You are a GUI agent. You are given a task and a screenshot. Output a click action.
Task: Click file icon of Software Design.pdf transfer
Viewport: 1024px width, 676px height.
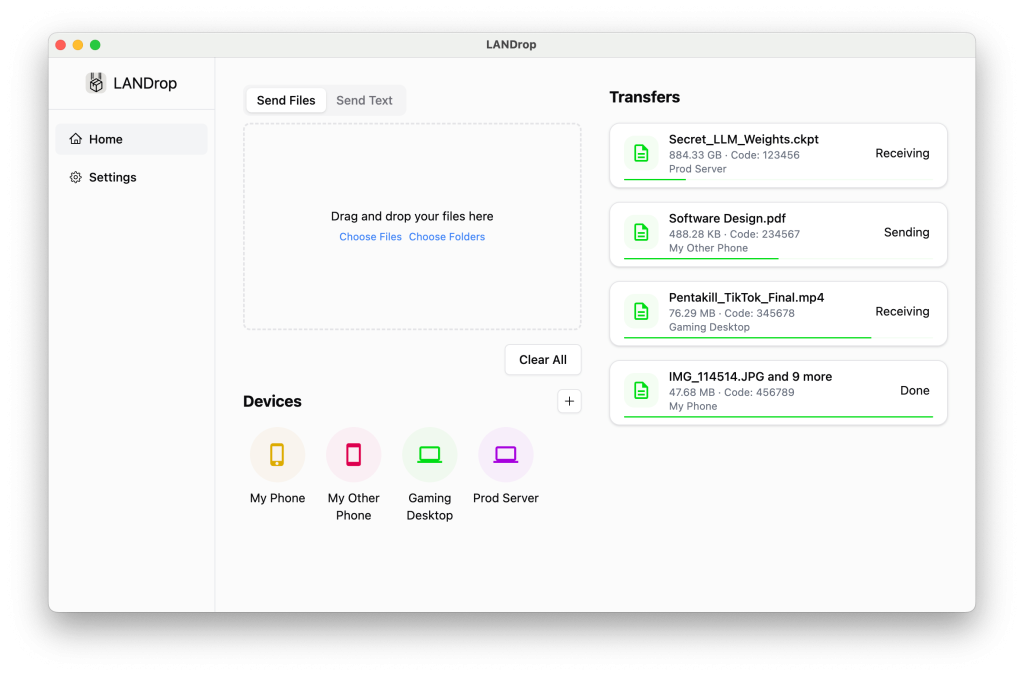[x=641, y=233]
